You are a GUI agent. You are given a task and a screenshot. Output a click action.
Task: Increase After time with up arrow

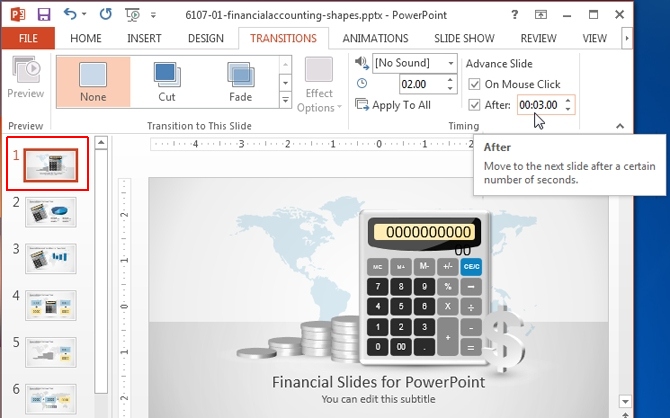click(568, 100)
